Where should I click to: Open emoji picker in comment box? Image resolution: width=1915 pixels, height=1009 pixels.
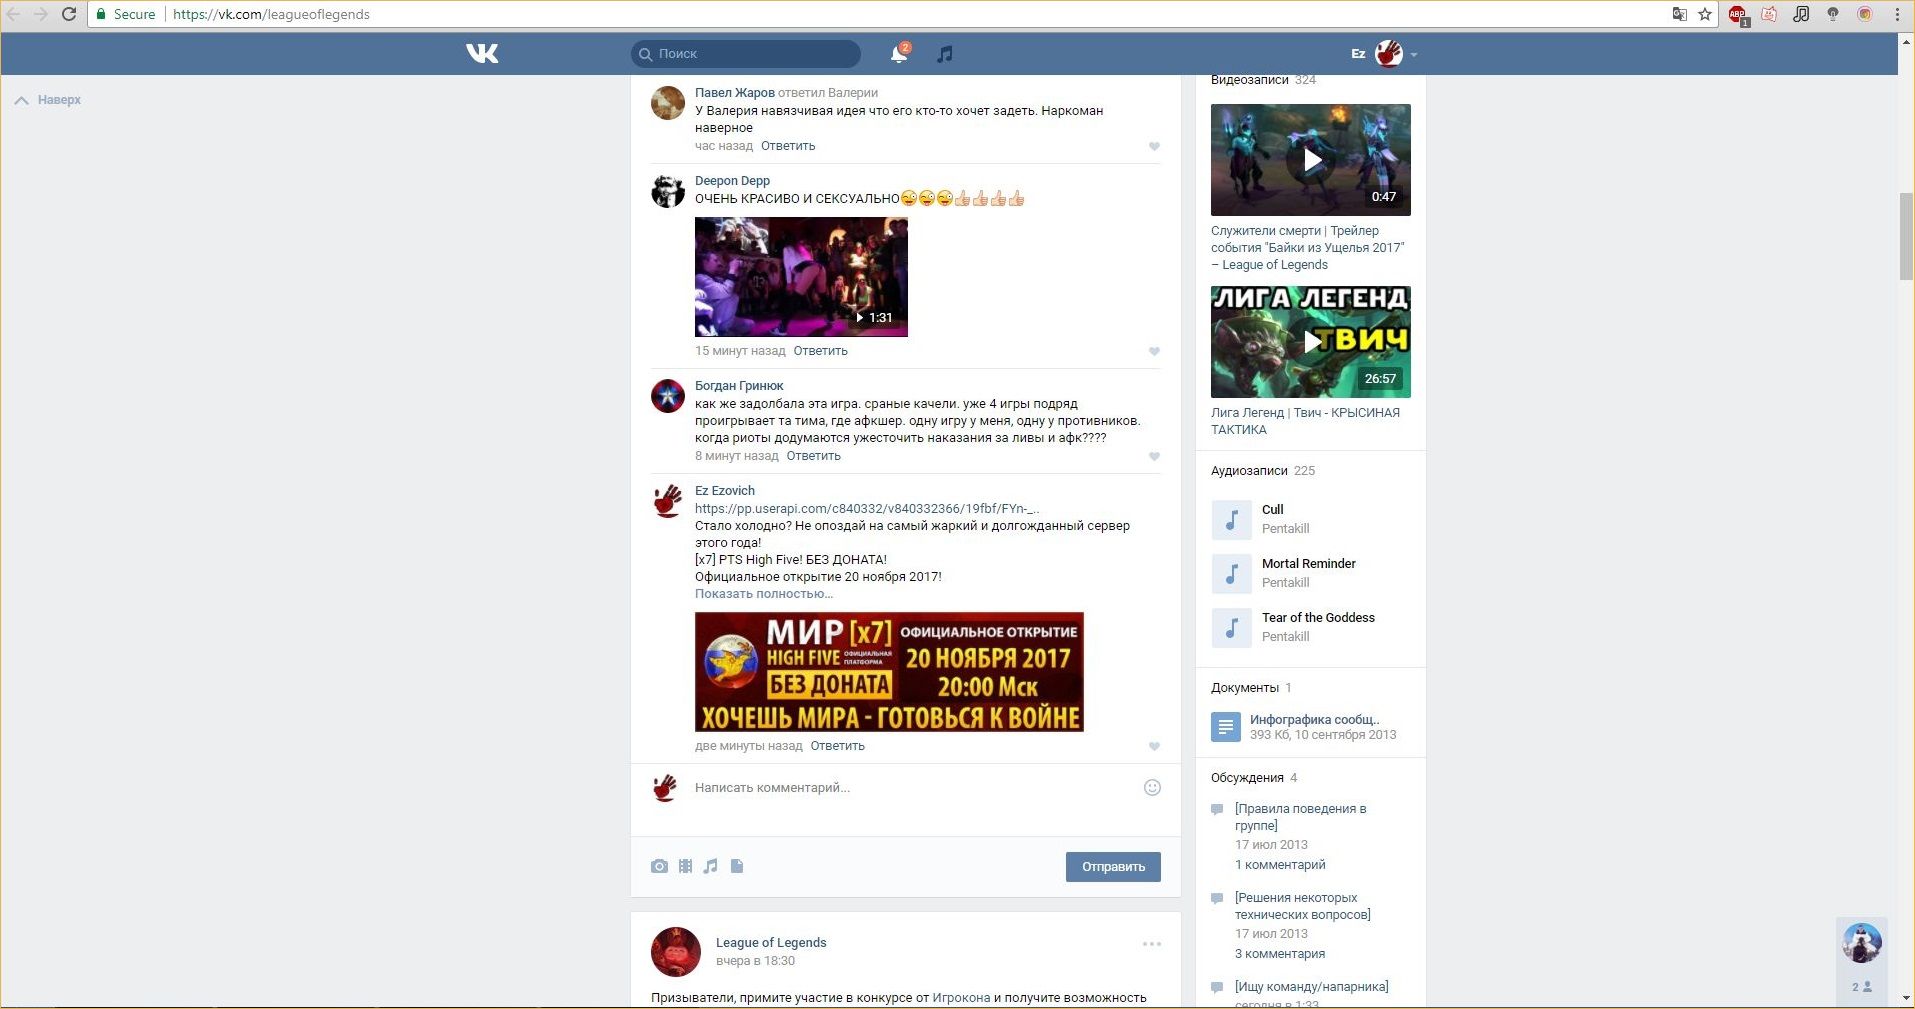[x=1152, y=788]
